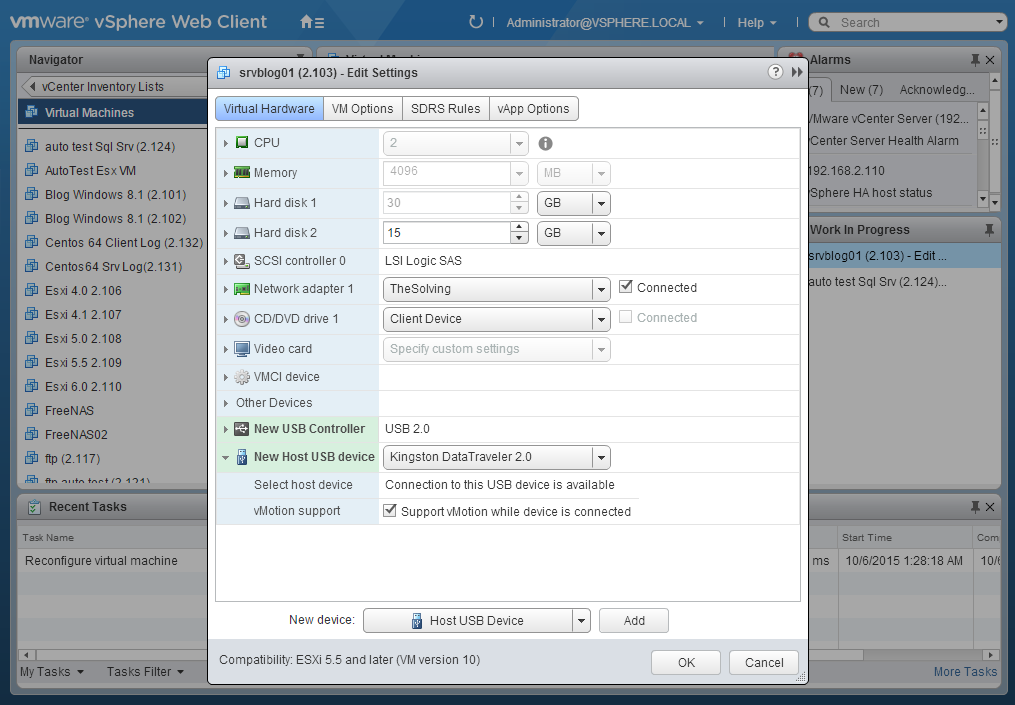
Task: Click the Hard disk 2 icon
Action: tap(242, 233)
